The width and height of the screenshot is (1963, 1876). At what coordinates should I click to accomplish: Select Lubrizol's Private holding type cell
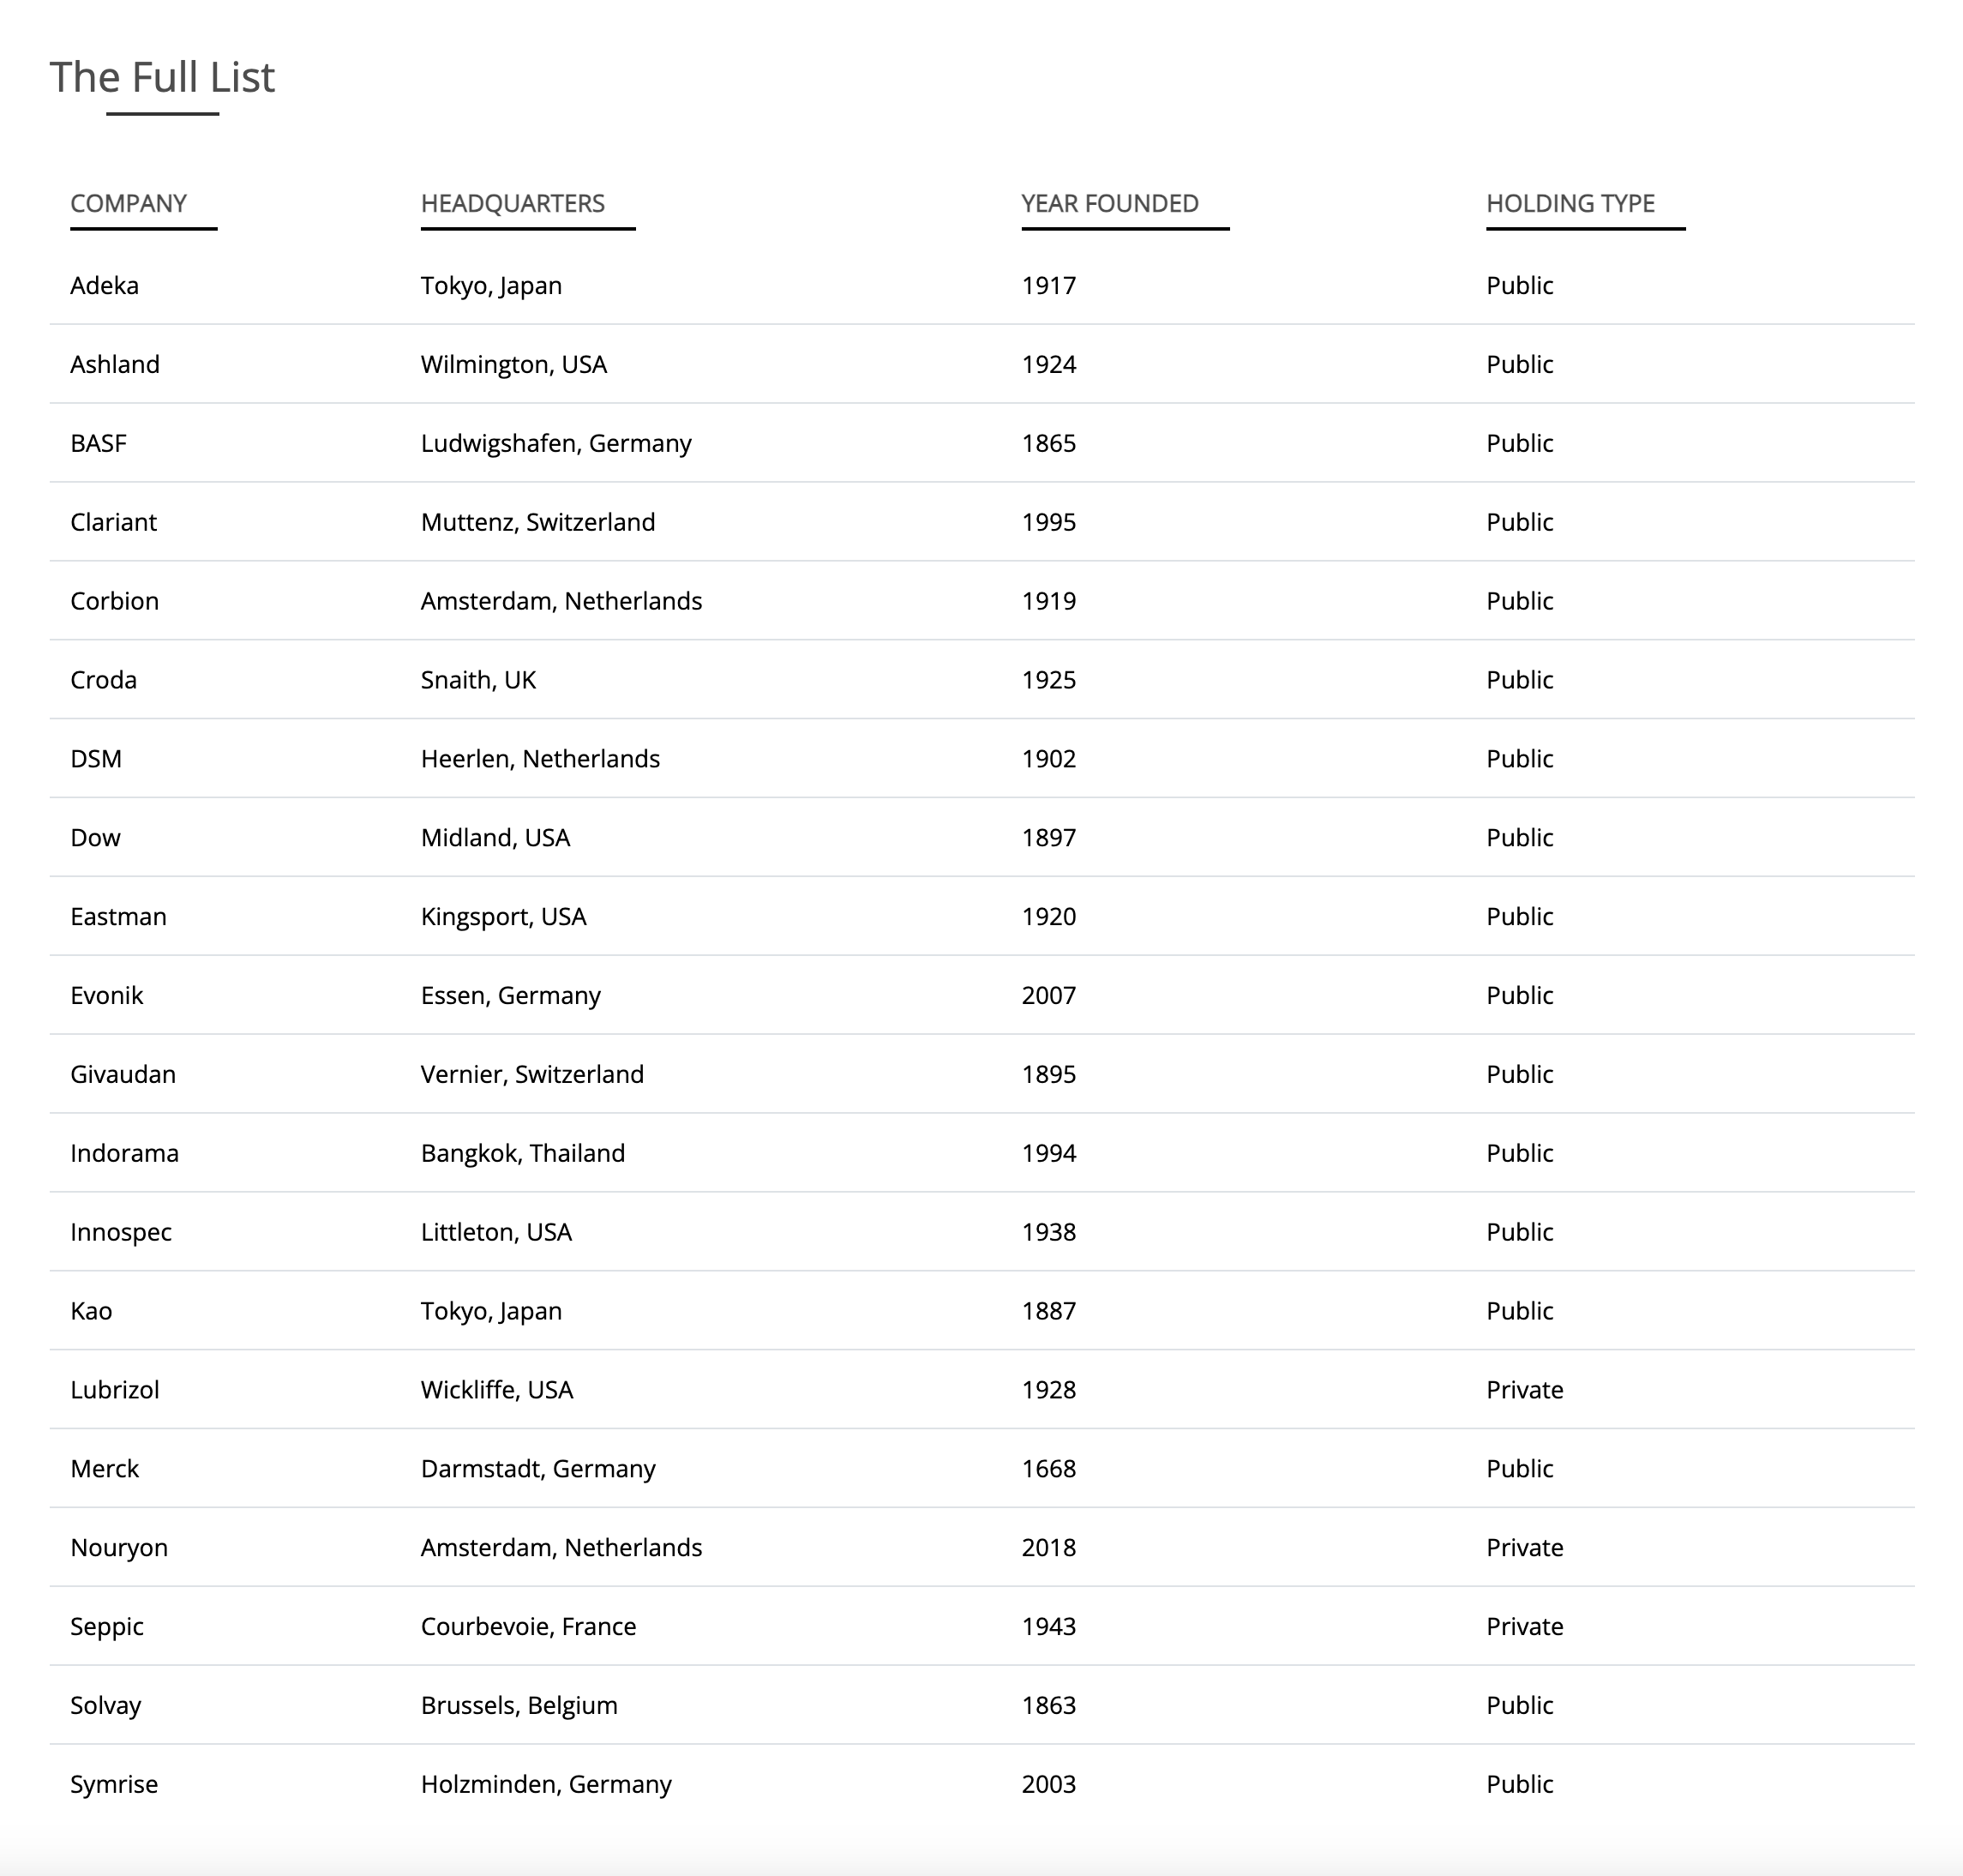1524,1390
